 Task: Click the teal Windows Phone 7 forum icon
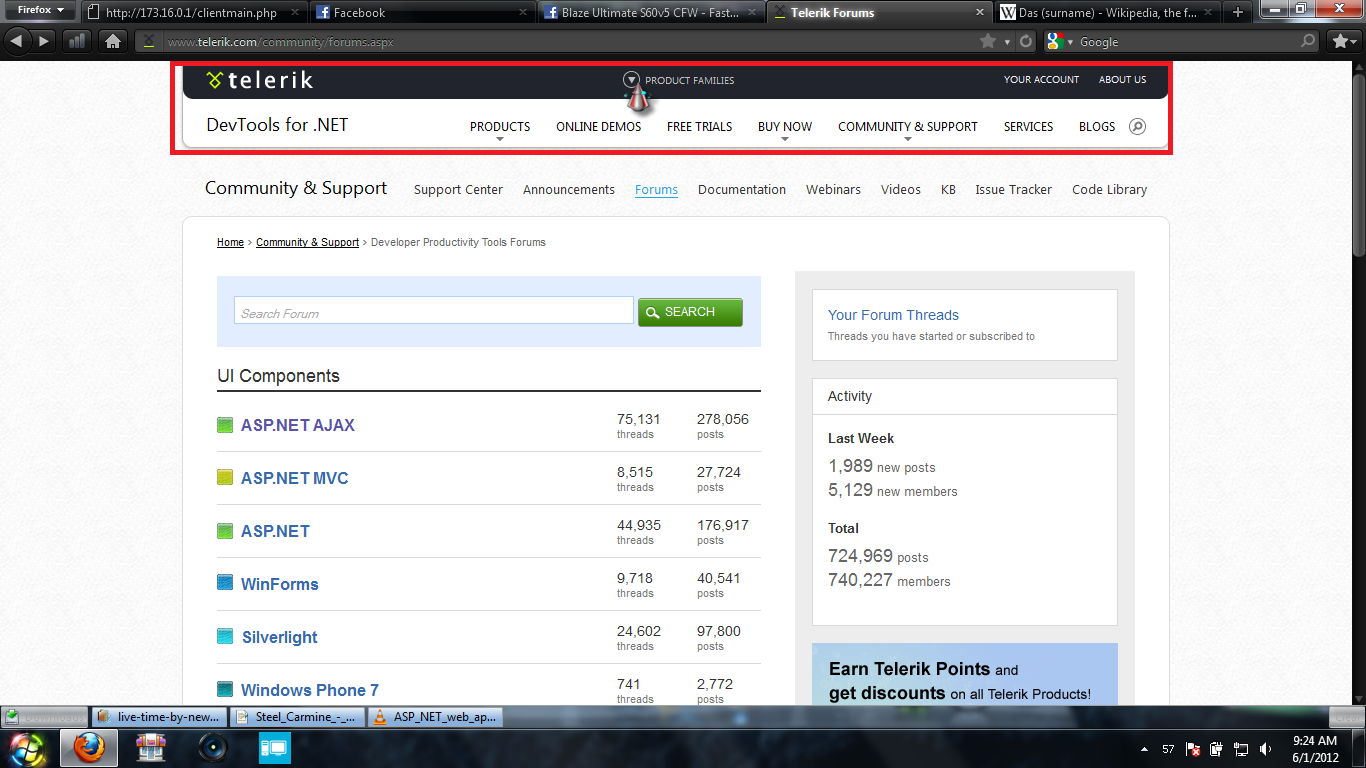[x=225, y=689]
